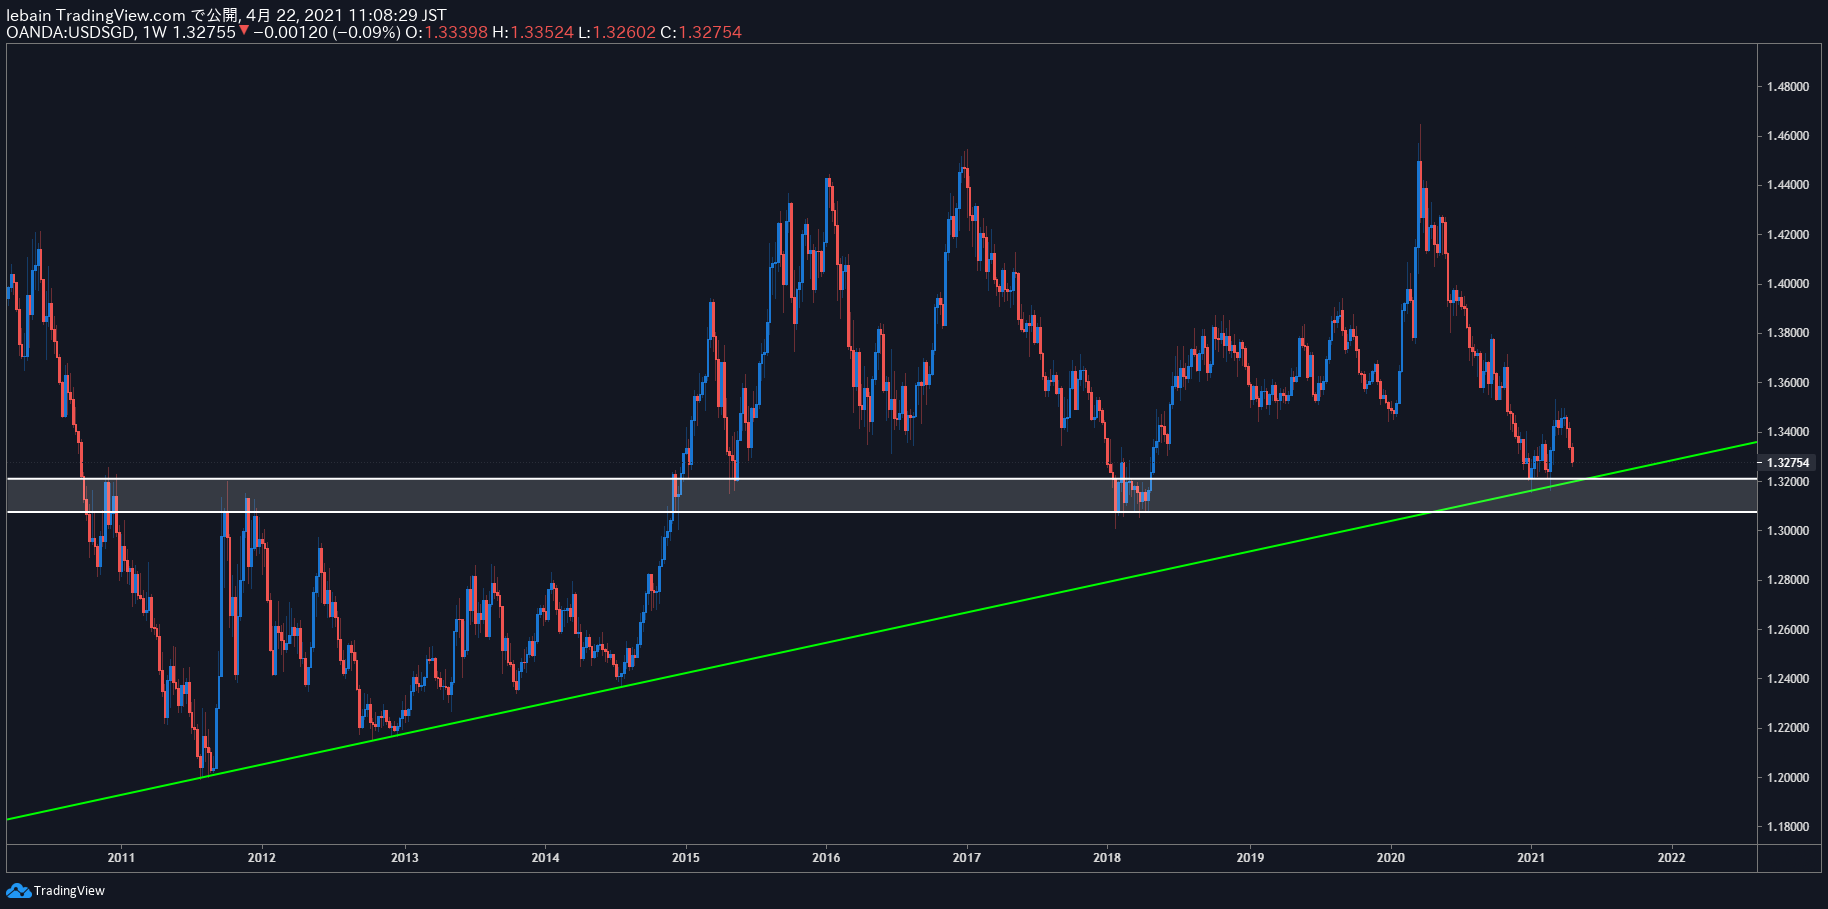Click the 1.40000 price axis label

pos(1787,284)
